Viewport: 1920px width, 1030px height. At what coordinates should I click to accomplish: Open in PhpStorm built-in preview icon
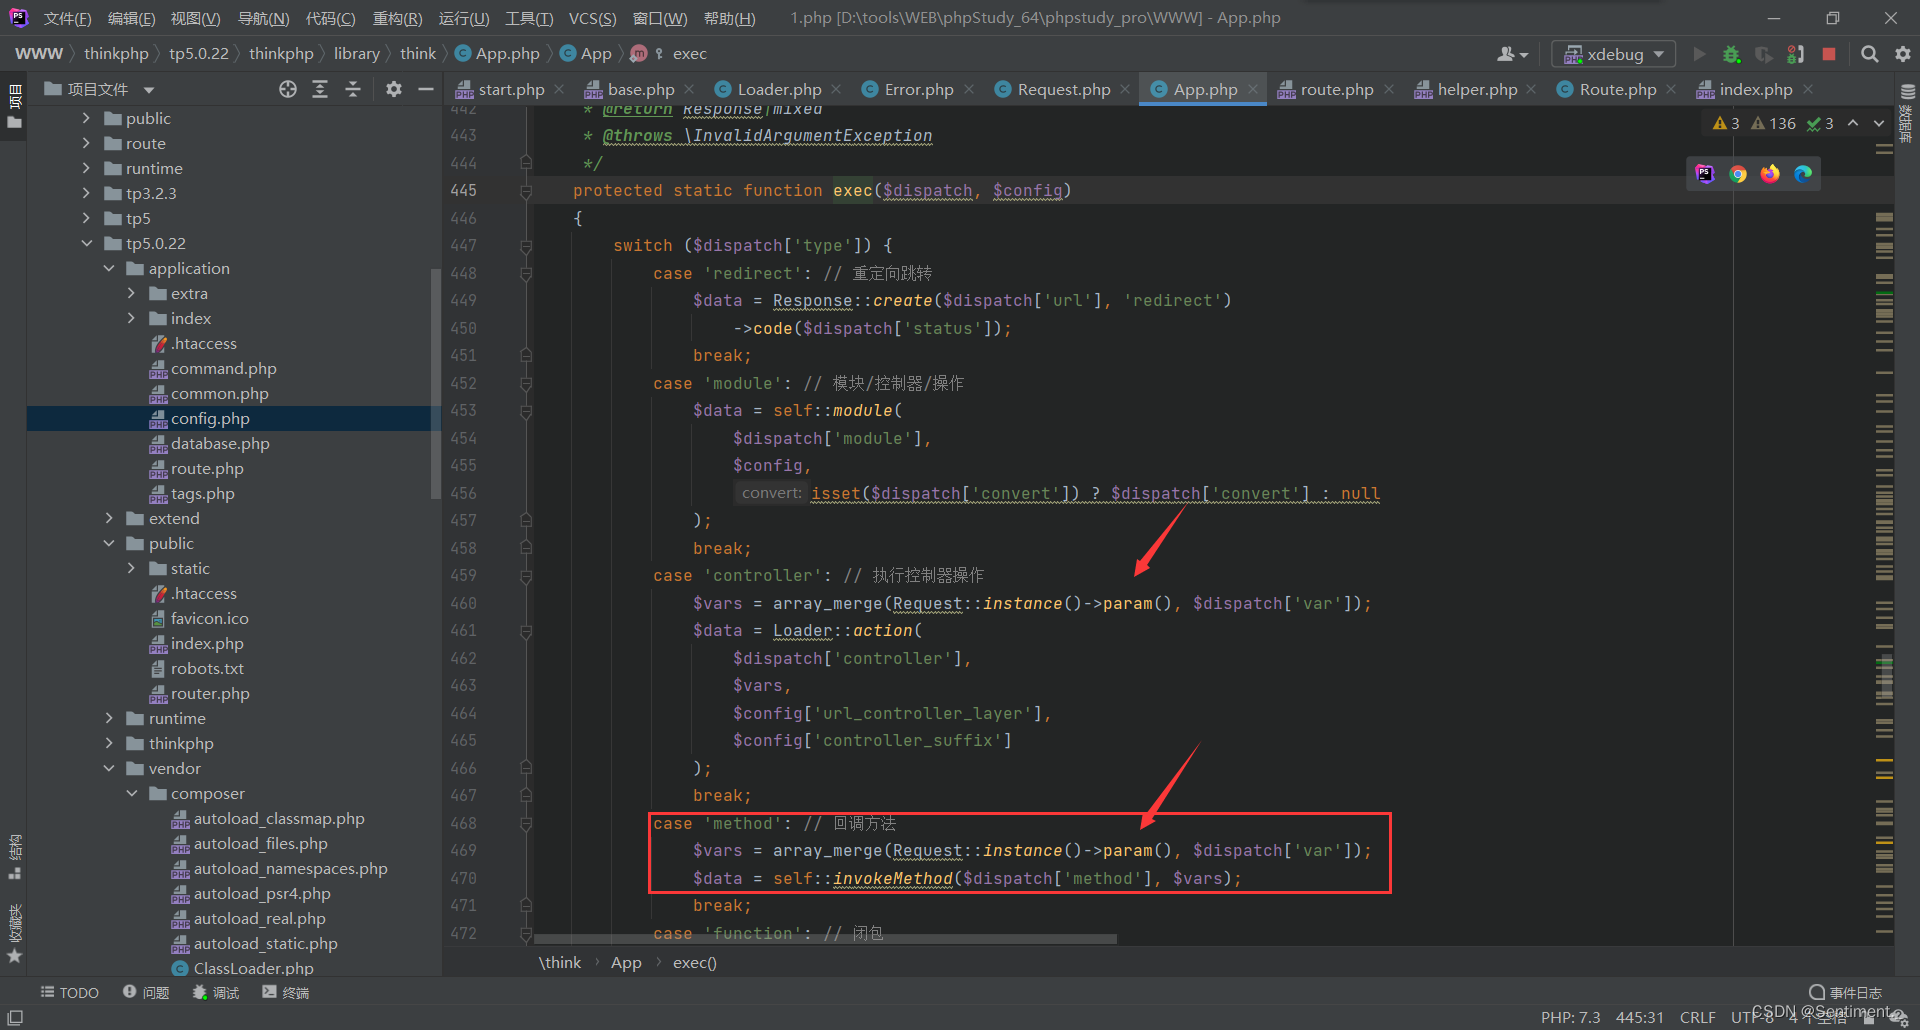1705,174
